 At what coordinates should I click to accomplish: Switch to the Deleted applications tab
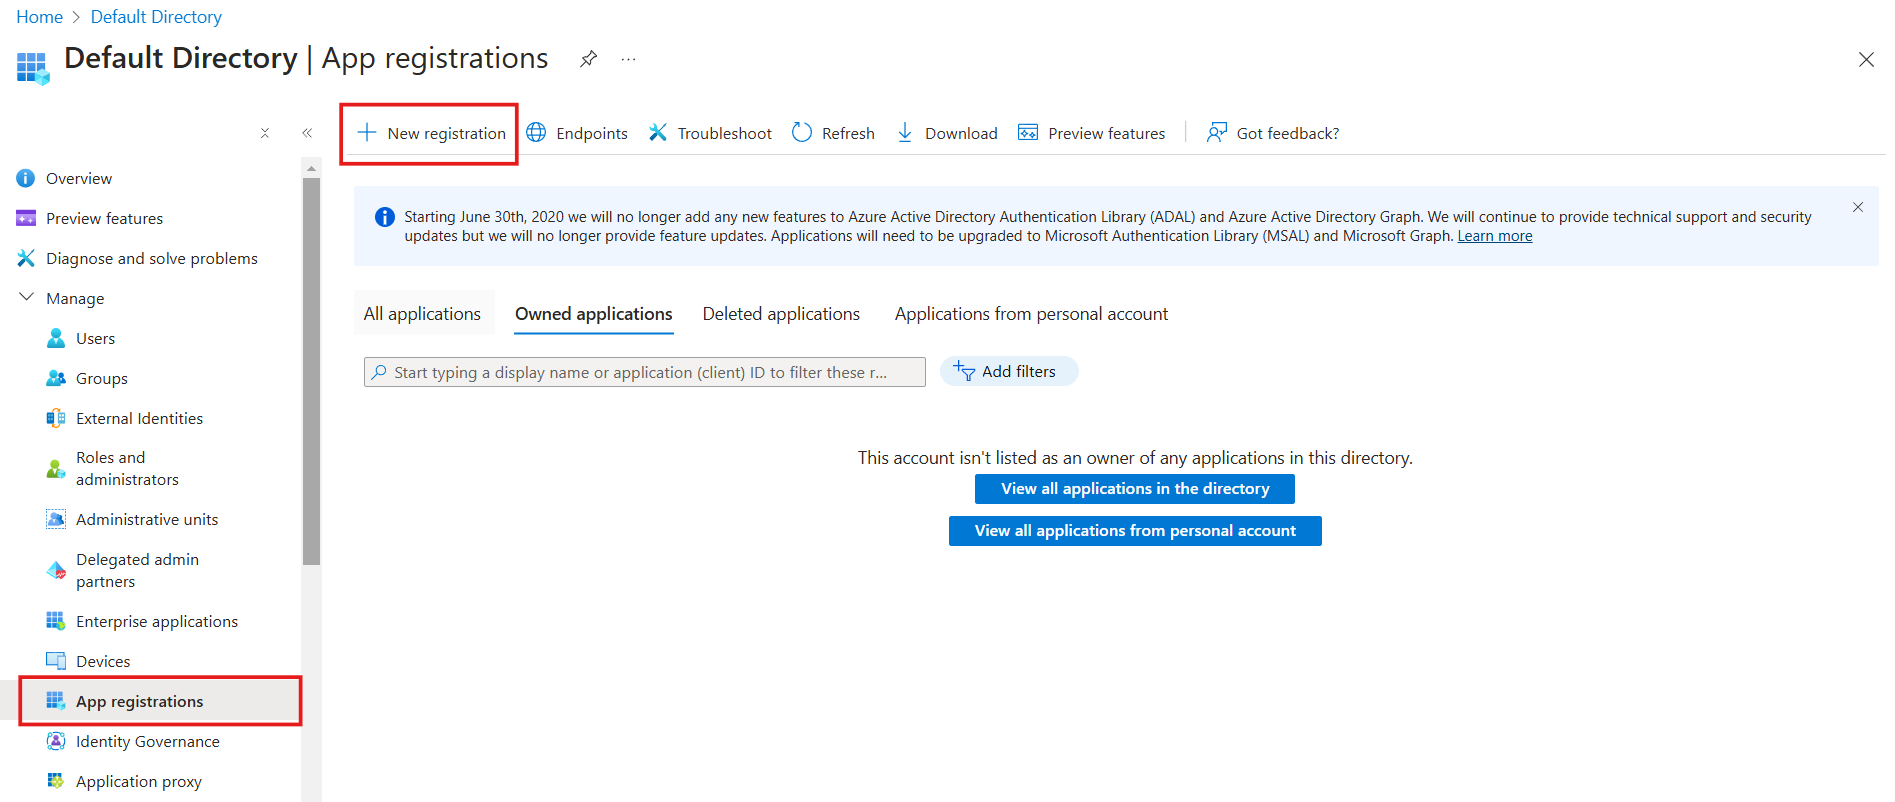781,314
